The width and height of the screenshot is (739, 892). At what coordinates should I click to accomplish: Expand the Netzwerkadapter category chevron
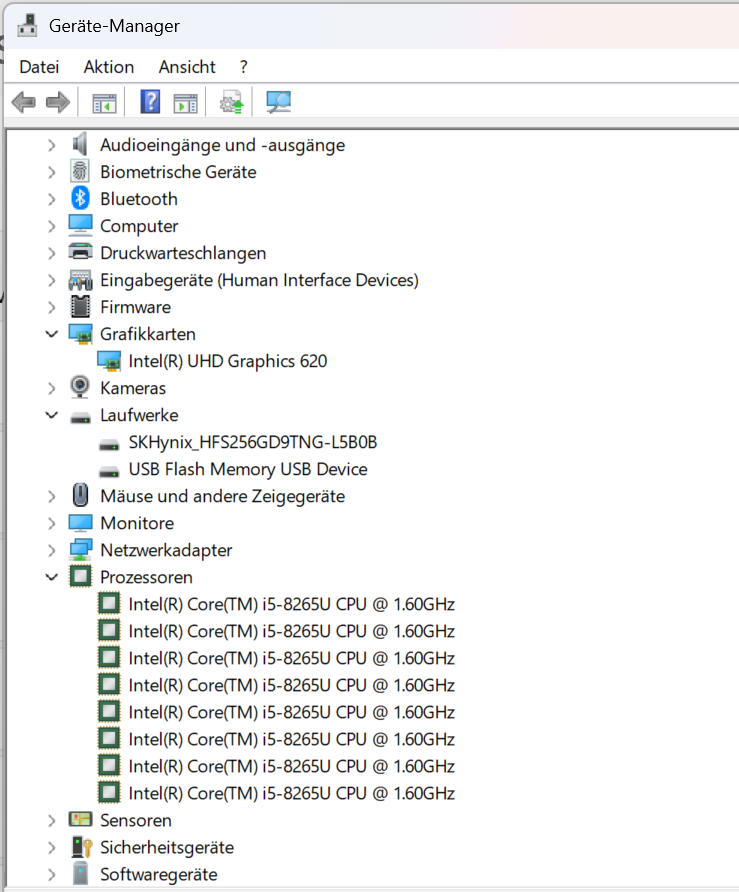click(x=52, y=551)
